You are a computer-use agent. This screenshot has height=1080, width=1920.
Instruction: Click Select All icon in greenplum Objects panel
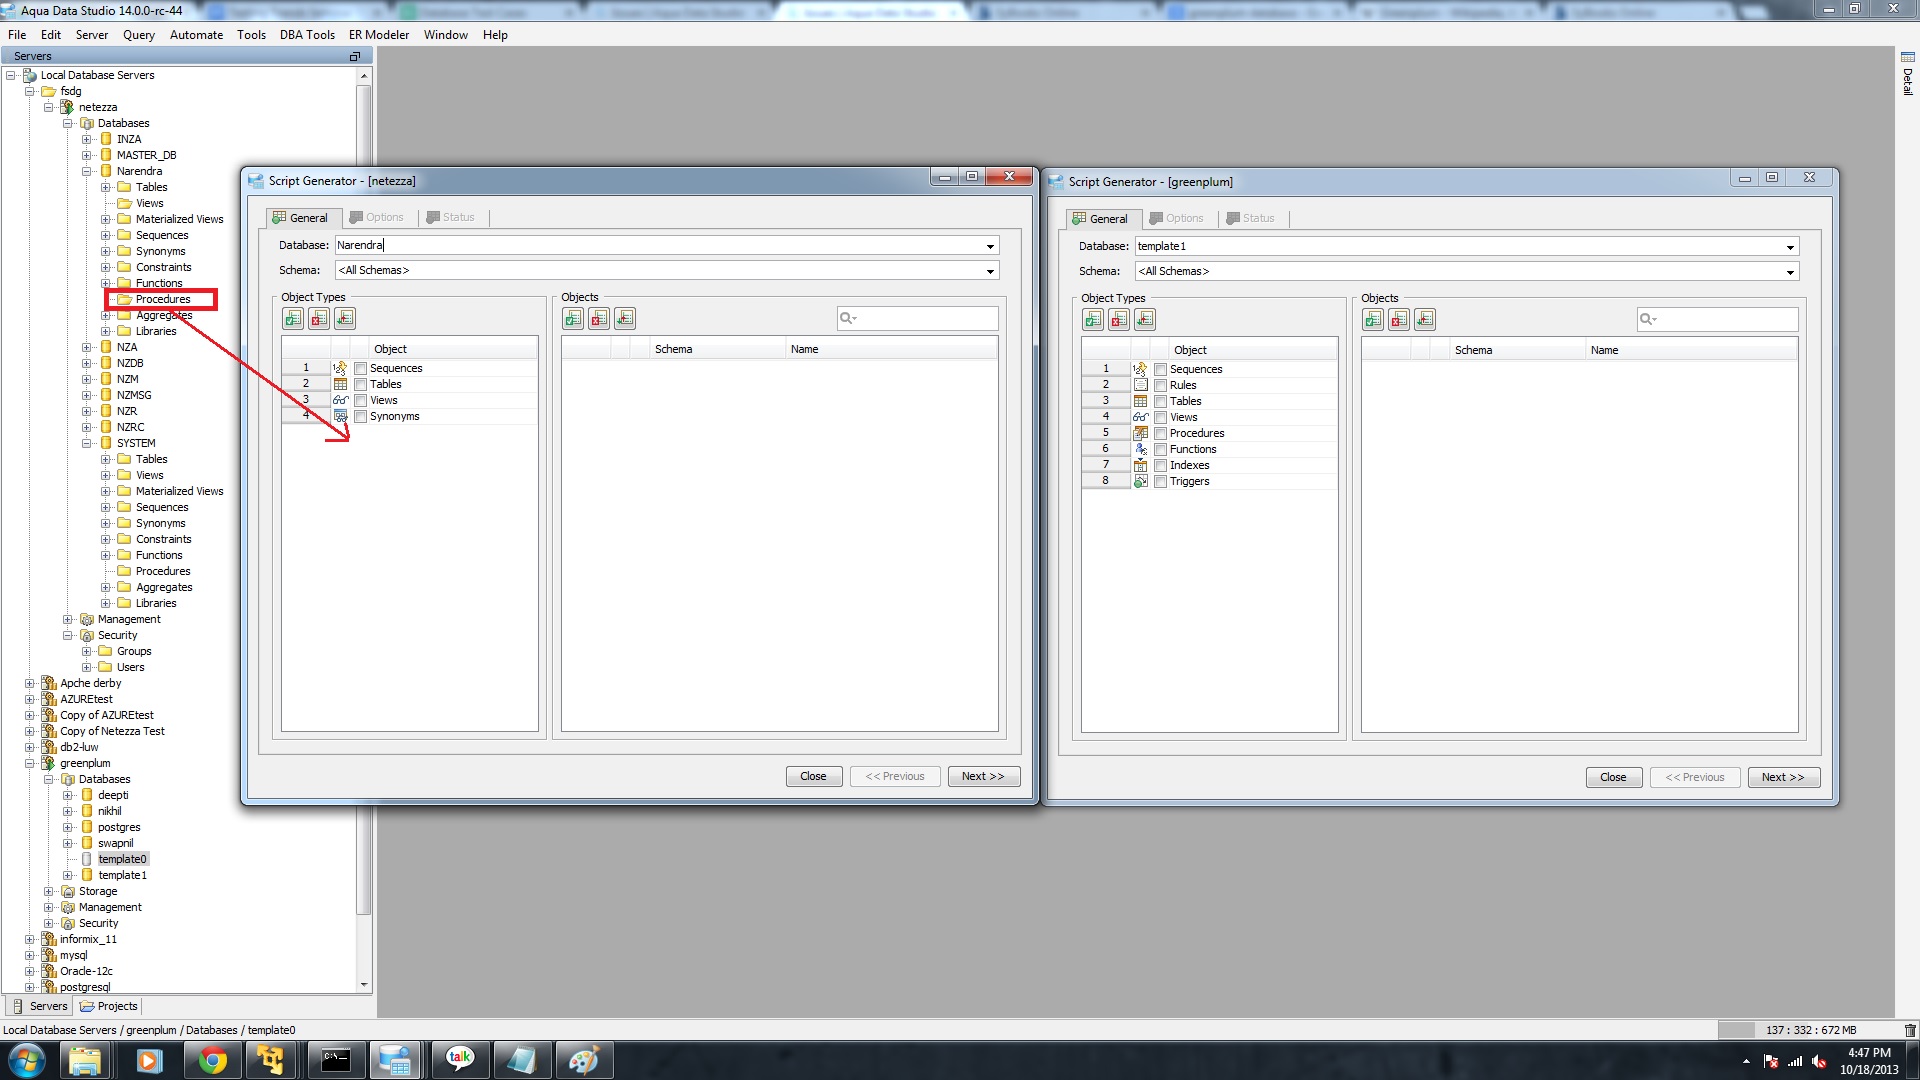coord(1373,319)
